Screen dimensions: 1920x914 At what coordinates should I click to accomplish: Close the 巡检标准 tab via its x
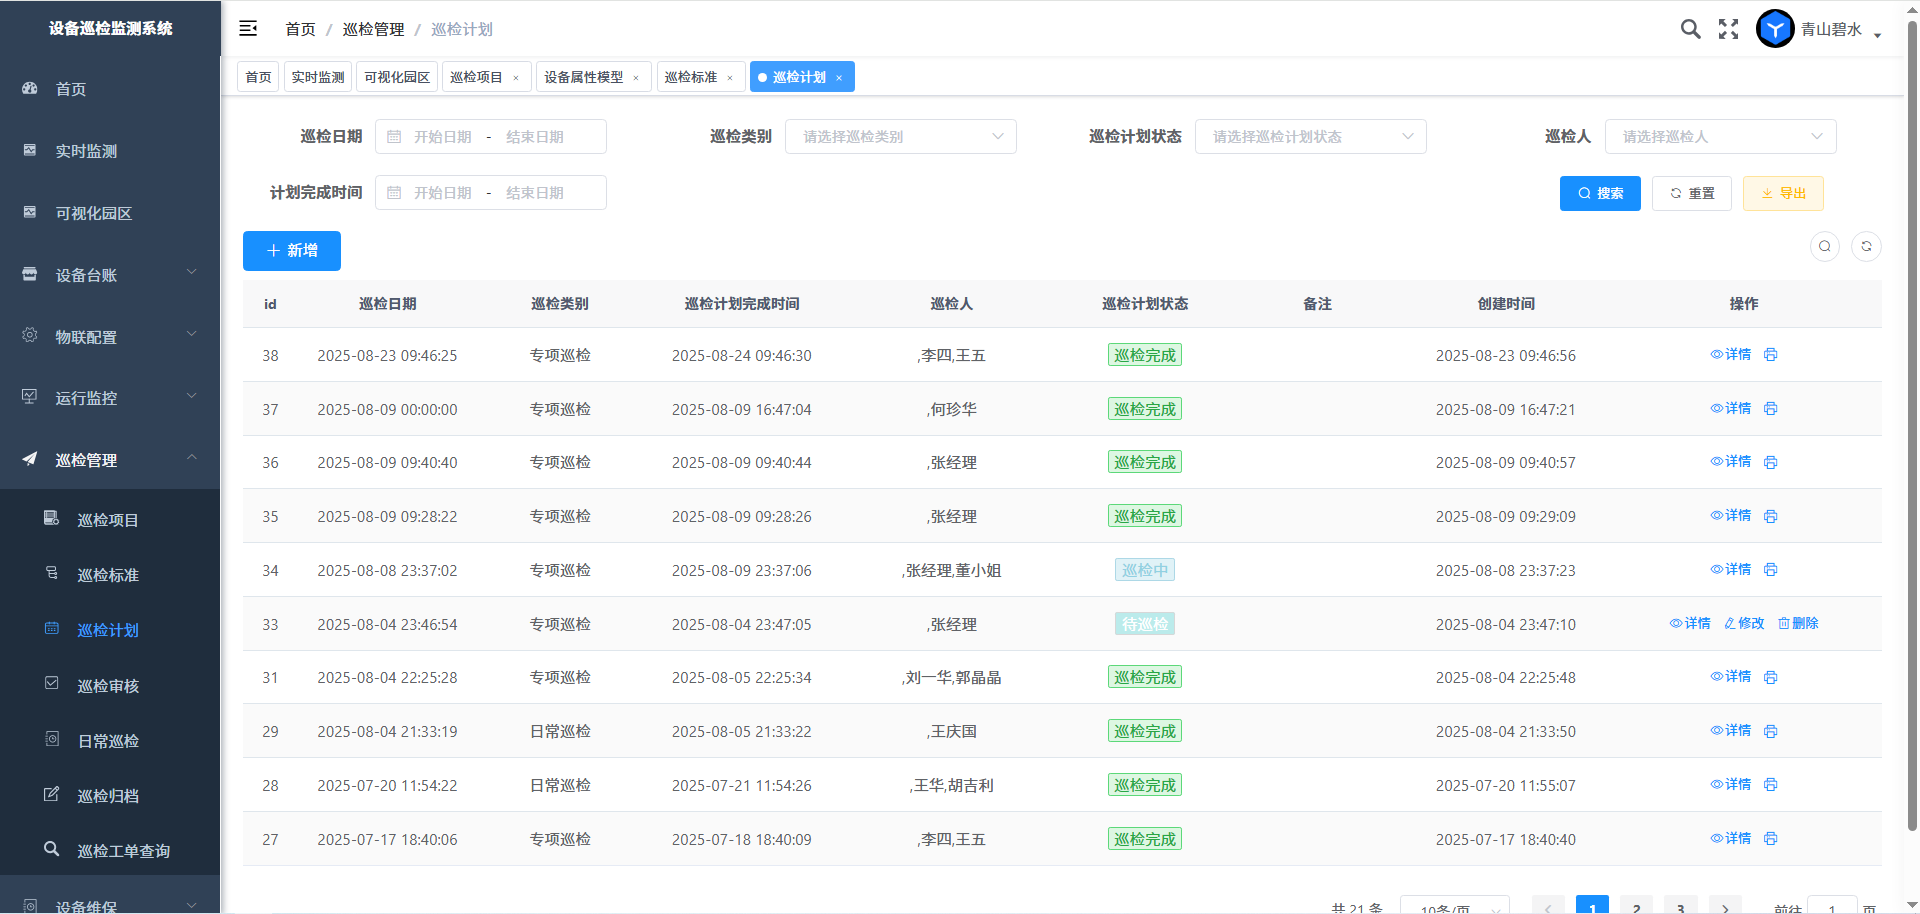(730, 78)
